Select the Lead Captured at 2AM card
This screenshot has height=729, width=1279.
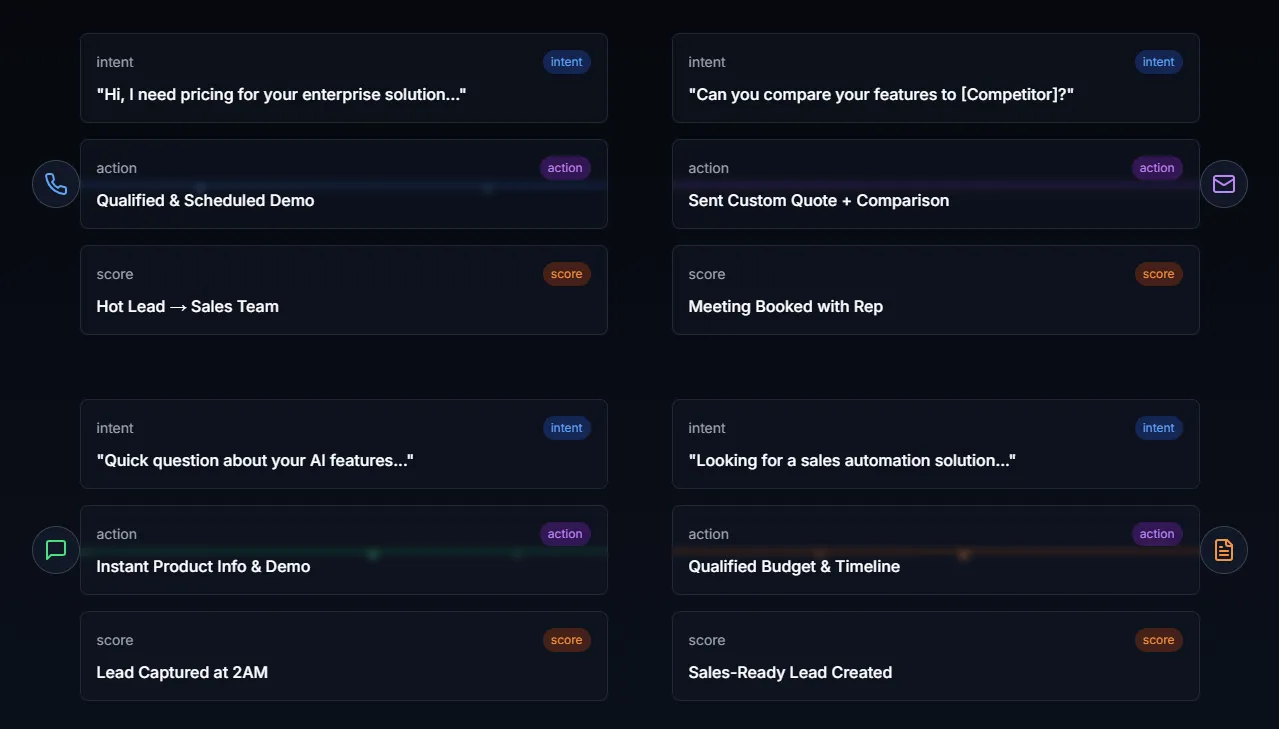[x=343, y=657]
